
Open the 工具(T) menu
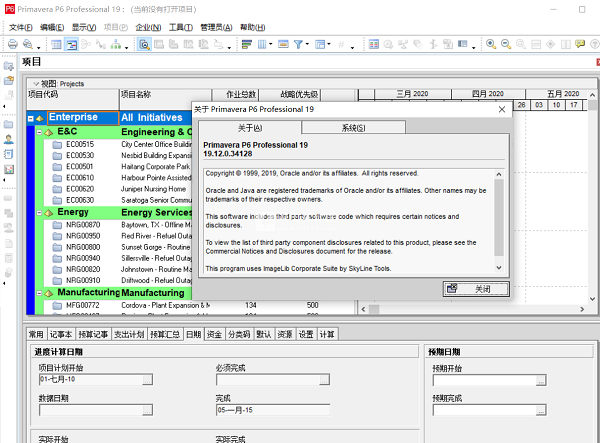click(180, 27)
